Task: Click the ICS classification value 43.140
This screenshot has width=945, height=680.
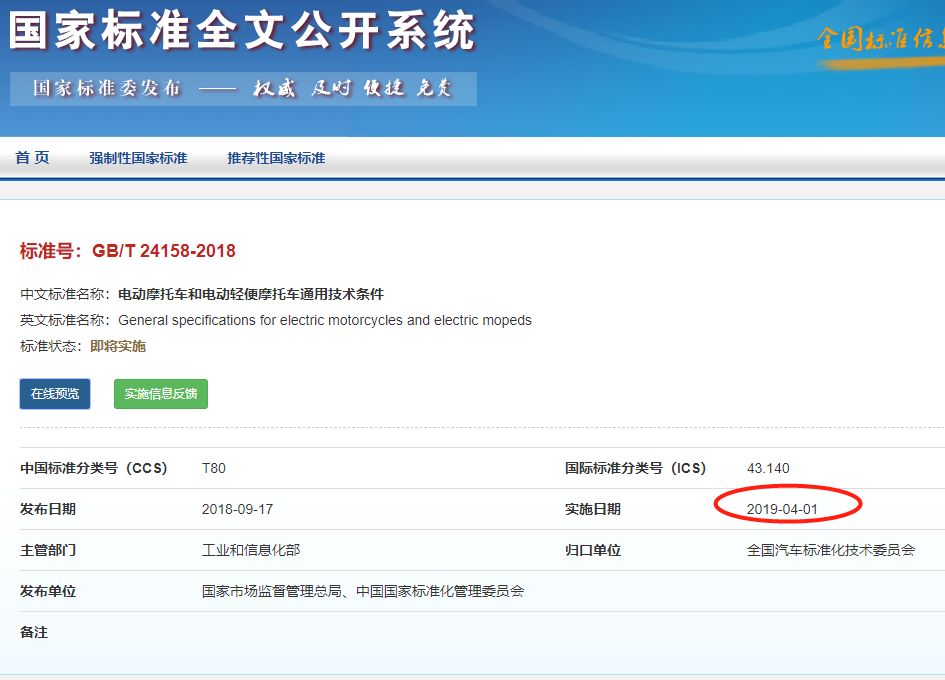Action: click(x=768, y=468)
